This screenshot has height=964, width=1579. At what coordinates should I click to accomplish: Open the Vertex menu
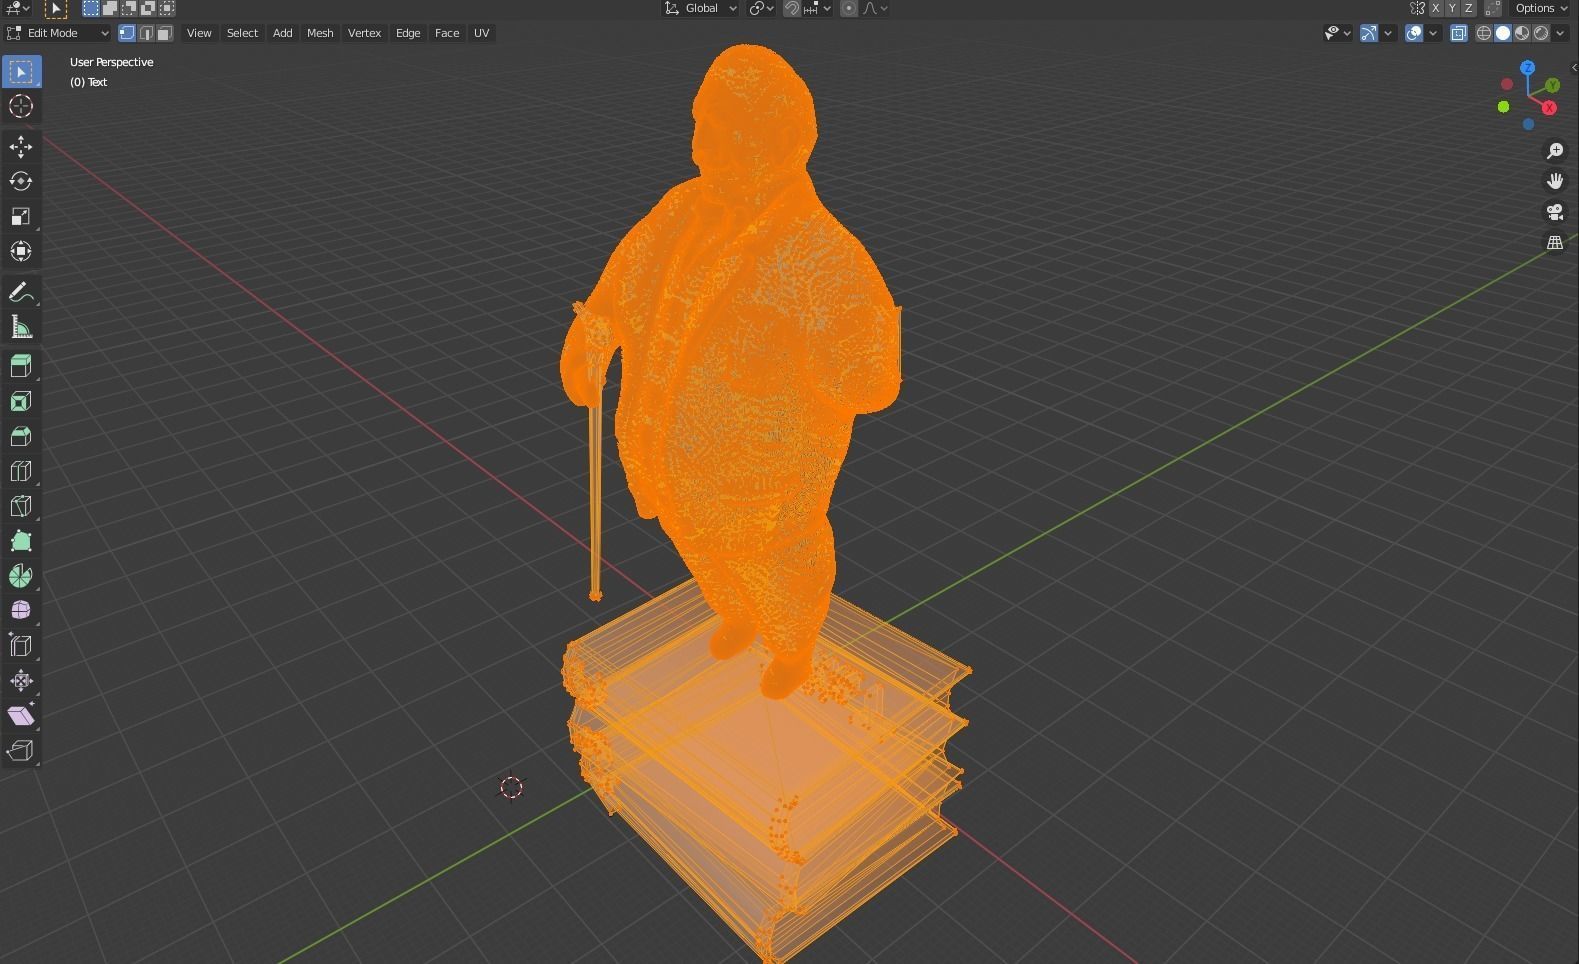(x=364, y=33)
